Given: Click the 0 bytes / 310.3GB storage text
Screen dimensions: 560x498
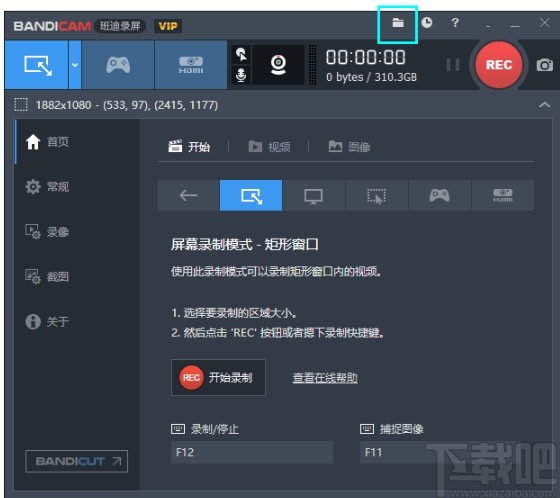Looking at the screenshot, I should tap(371, 77).
